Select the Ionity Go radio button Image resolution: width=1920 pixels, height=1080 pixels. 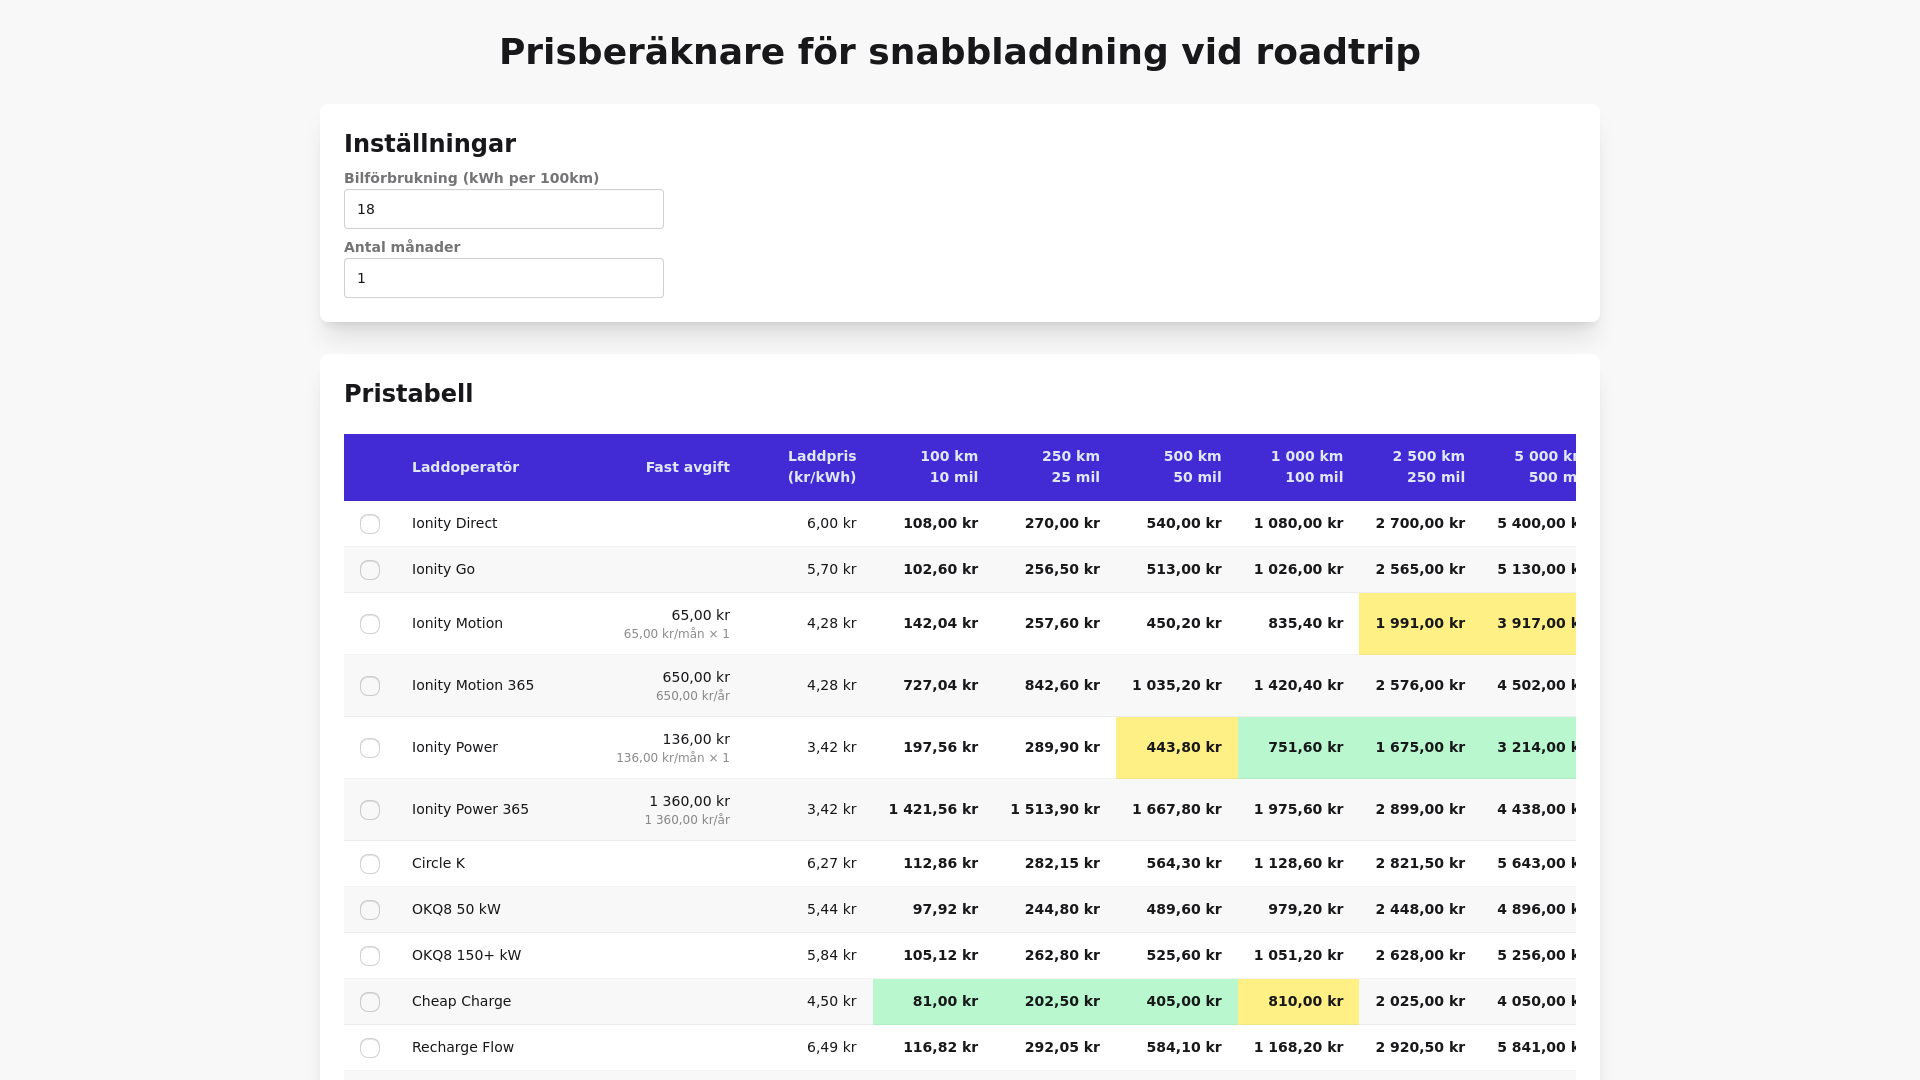point(370,570)
